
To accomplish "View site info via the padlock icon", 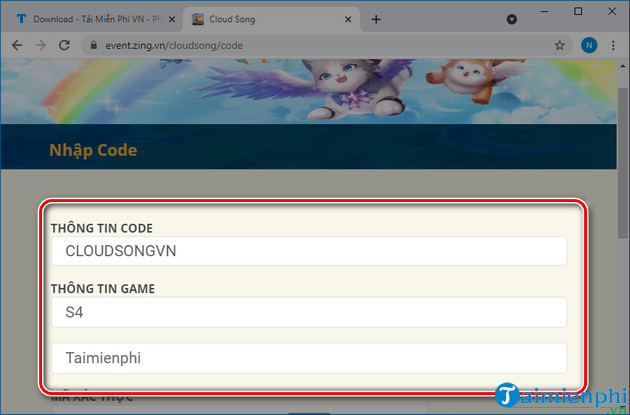I will click(94, 45).
